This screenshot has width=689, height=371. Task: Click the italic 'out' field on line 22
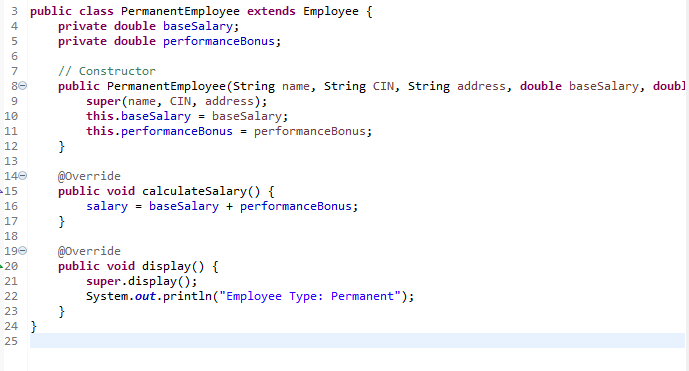click(145, 297)
